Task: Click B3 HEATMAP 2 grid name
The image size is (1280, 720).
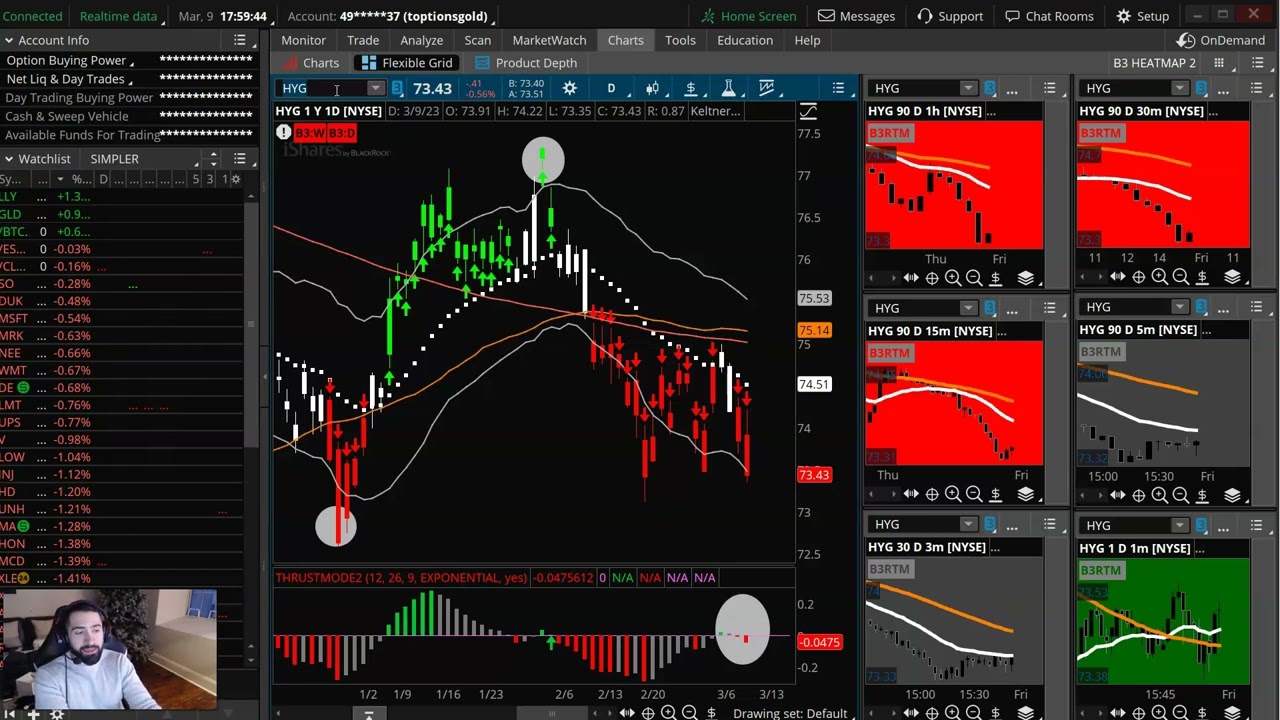Action: (x=1154, y=63)
